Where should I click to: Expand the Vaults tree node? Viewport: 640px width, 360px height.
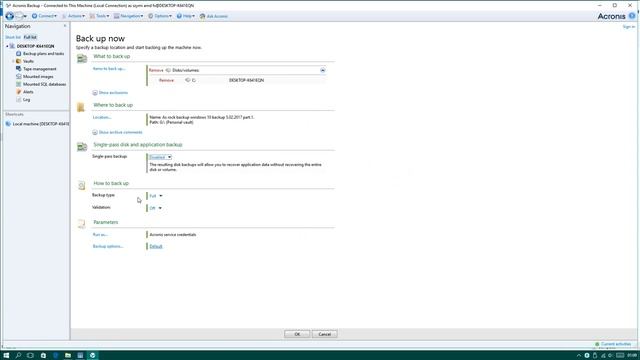(x=13, y=61)
